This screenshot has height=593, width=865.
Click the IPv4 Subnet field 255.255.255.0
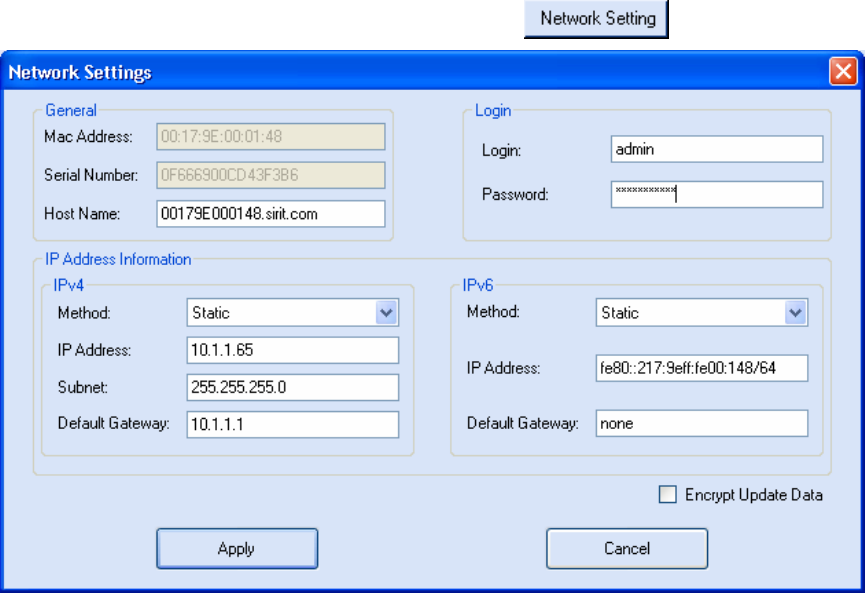click(x=292, y=387)
